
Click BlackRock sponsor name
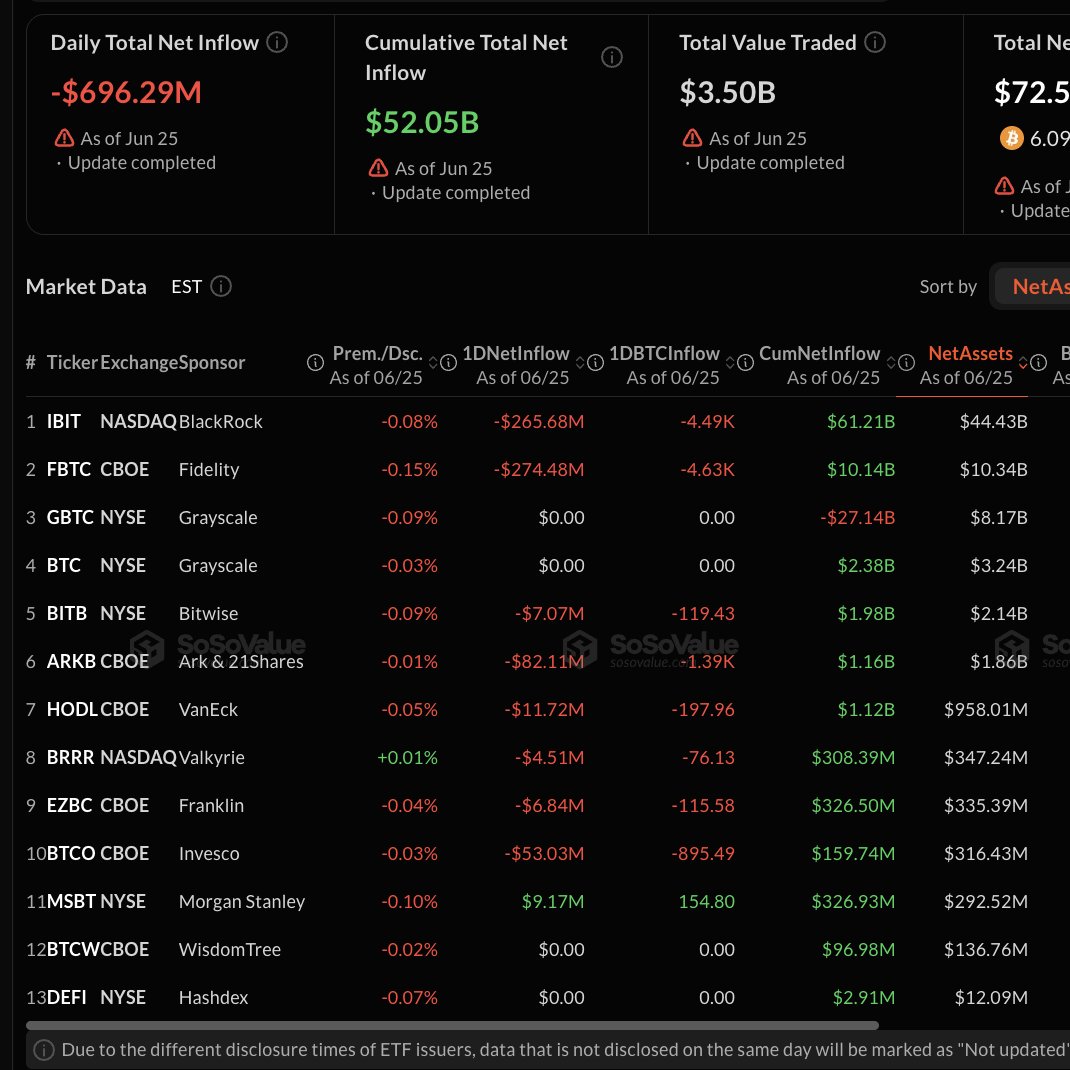(220, 422)
